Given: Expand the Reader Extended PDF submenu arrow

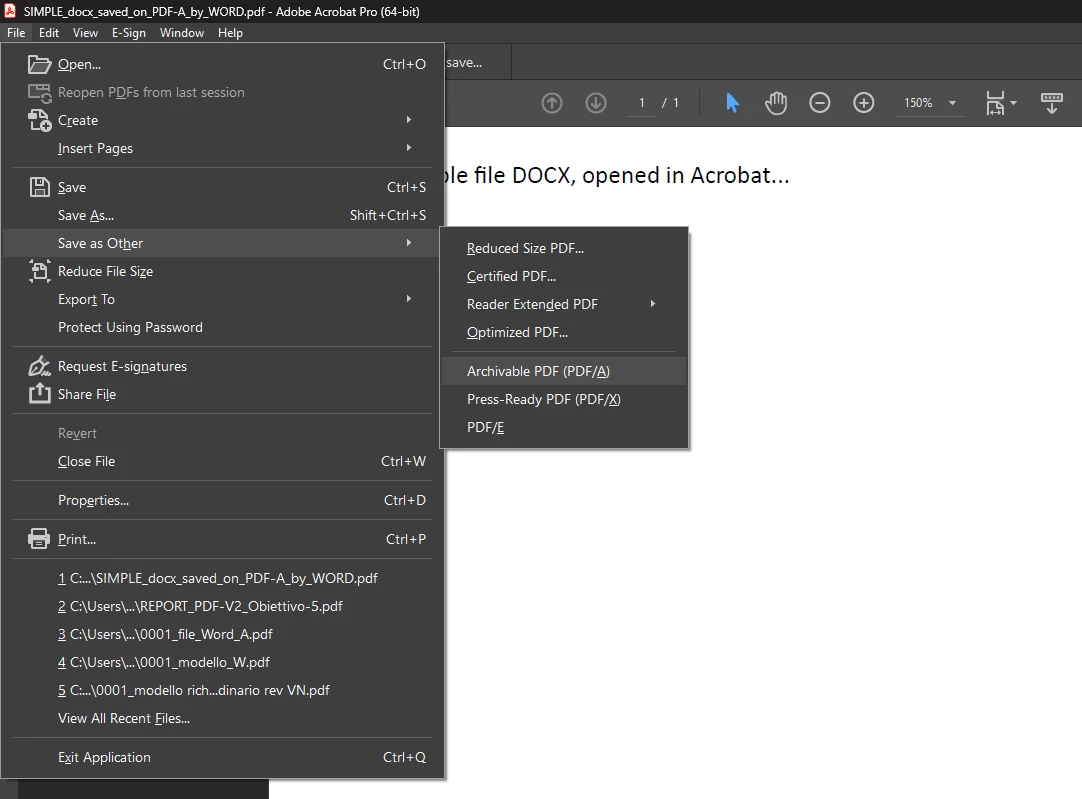Looking at the screenshot, I should (652, 304).
